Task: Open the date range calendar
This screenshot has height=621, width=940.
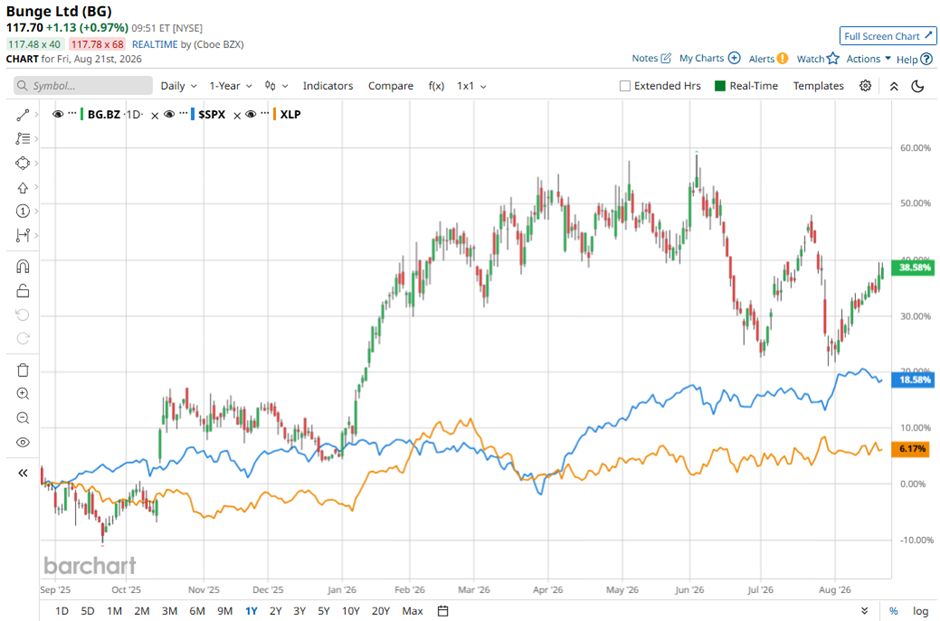Action: [x=443, y=611]
